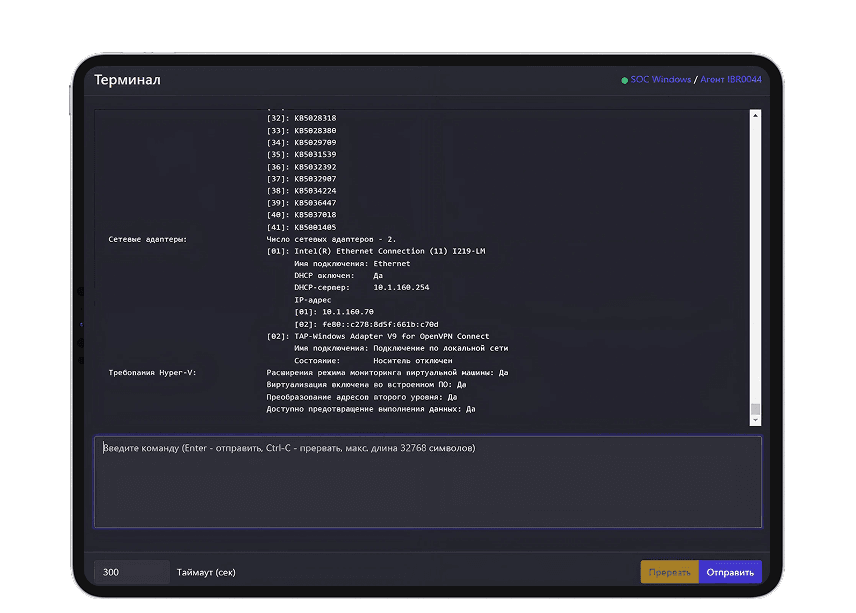Focus the command input text area

[x=427, y=482]
